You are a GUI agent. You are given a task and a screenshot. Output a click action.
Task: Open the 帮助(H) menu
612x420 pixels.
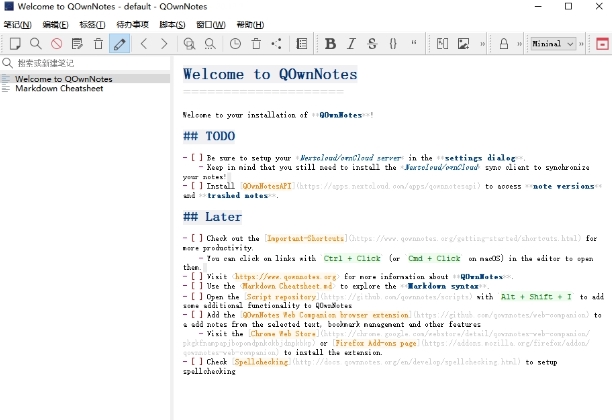(250, 25)
